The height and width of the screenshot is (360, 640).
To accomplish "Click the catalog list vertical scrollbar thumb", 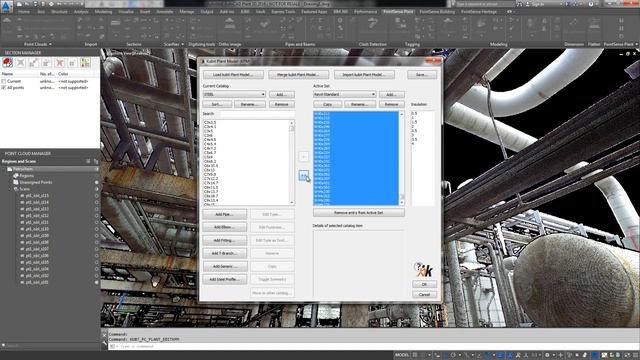I will [x=291, y=128].
